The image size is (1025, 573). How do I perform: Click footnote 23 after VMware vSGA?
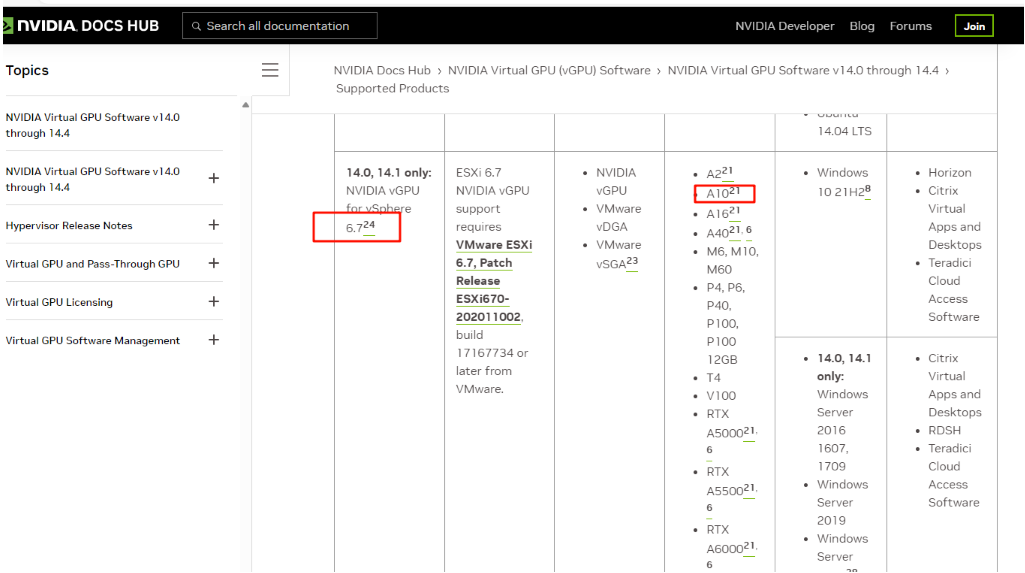pyautogui.click(x=631, y=261)
